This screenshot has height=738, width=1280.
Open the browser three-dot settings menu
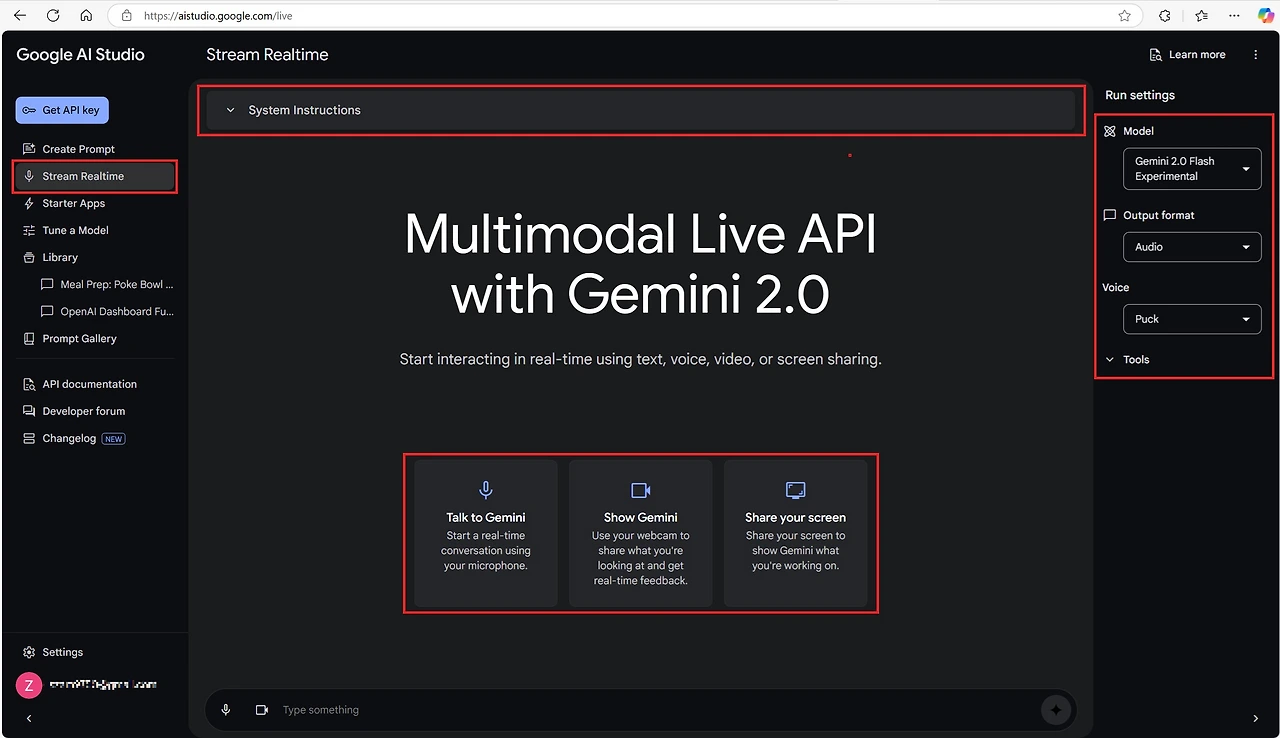(1235, 16)
